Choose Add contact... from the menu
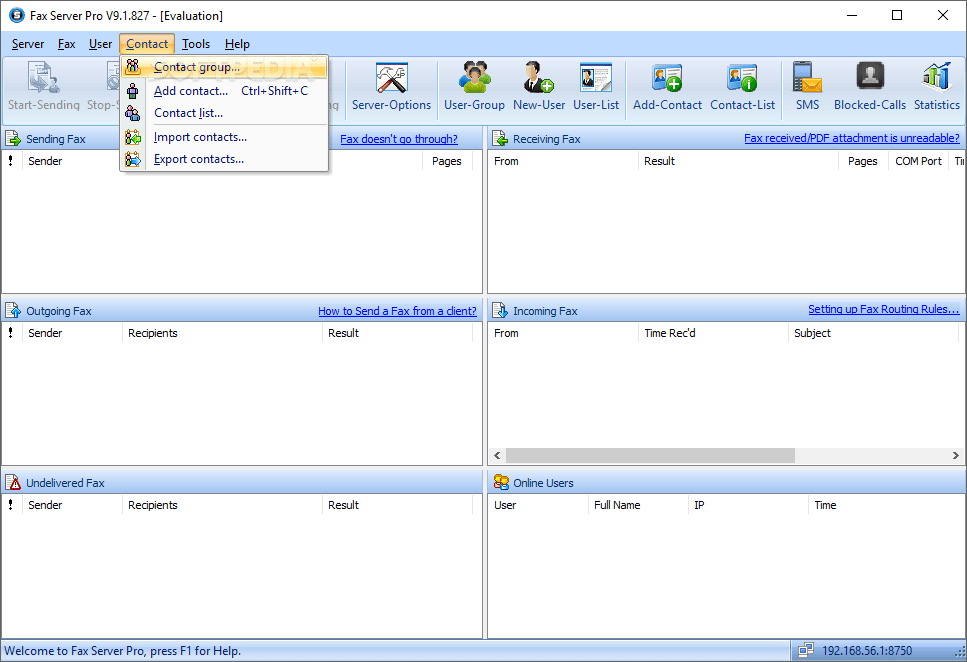Screen dimensions: 967x662 [x=224, y=91]
